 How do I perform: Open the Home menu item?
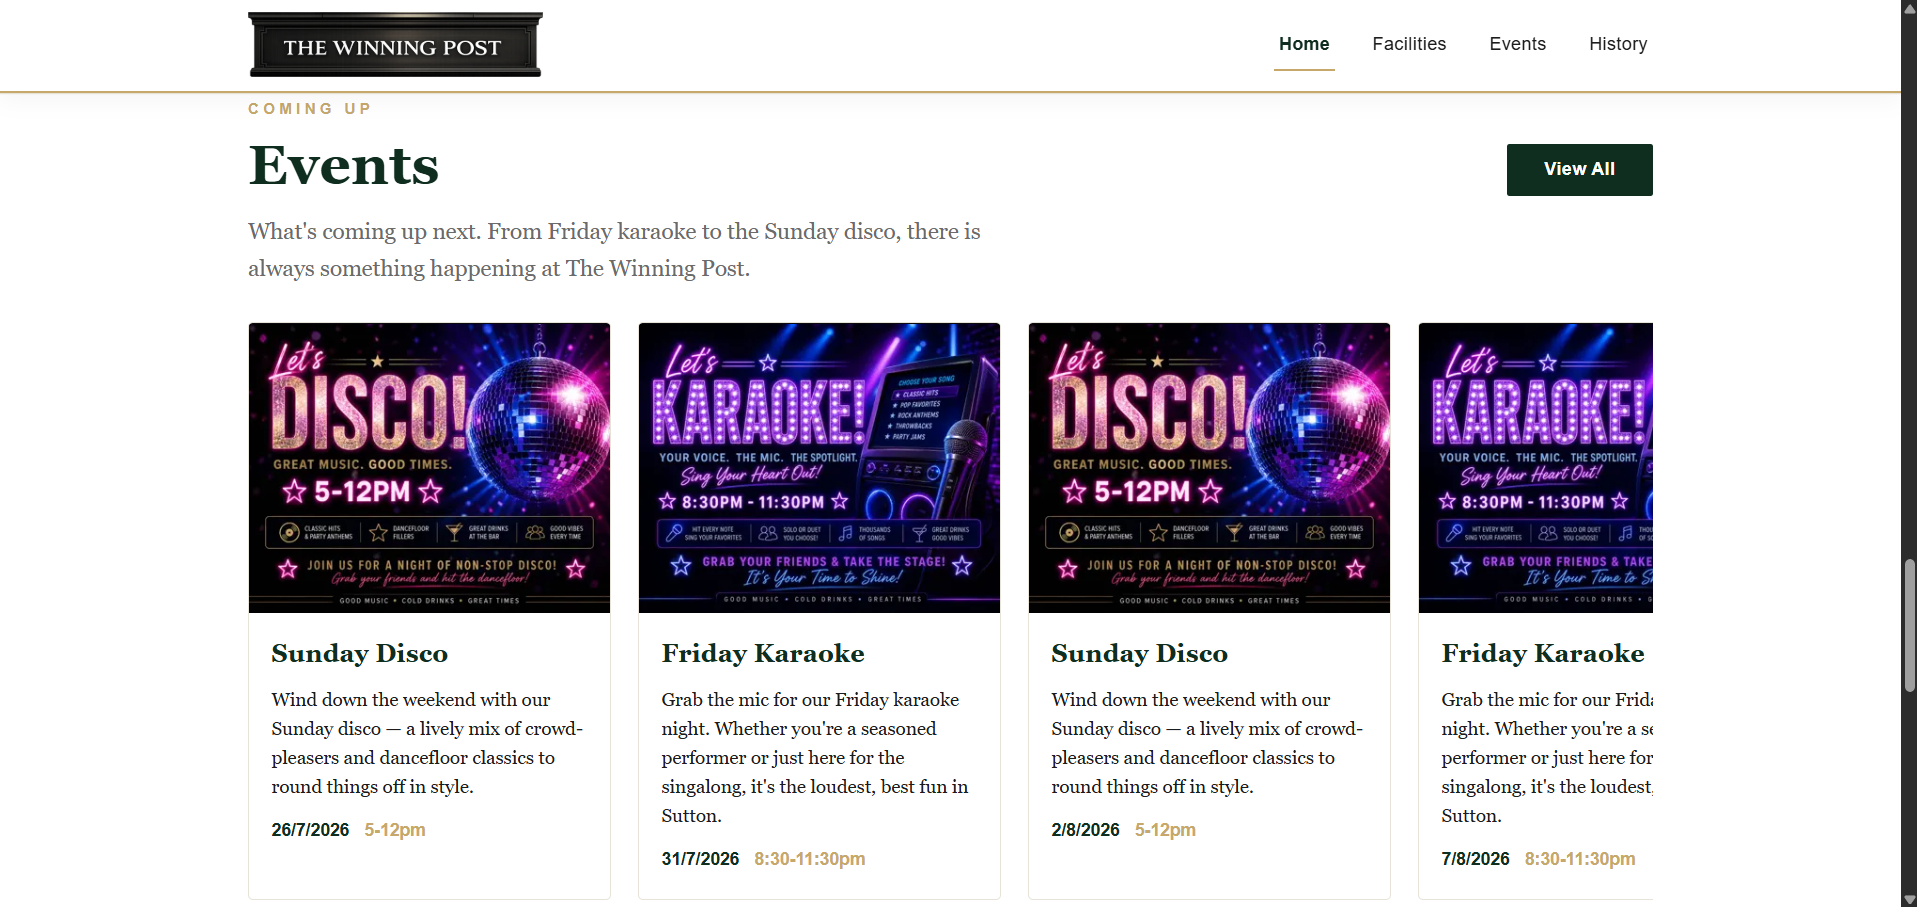[1304, 44]
